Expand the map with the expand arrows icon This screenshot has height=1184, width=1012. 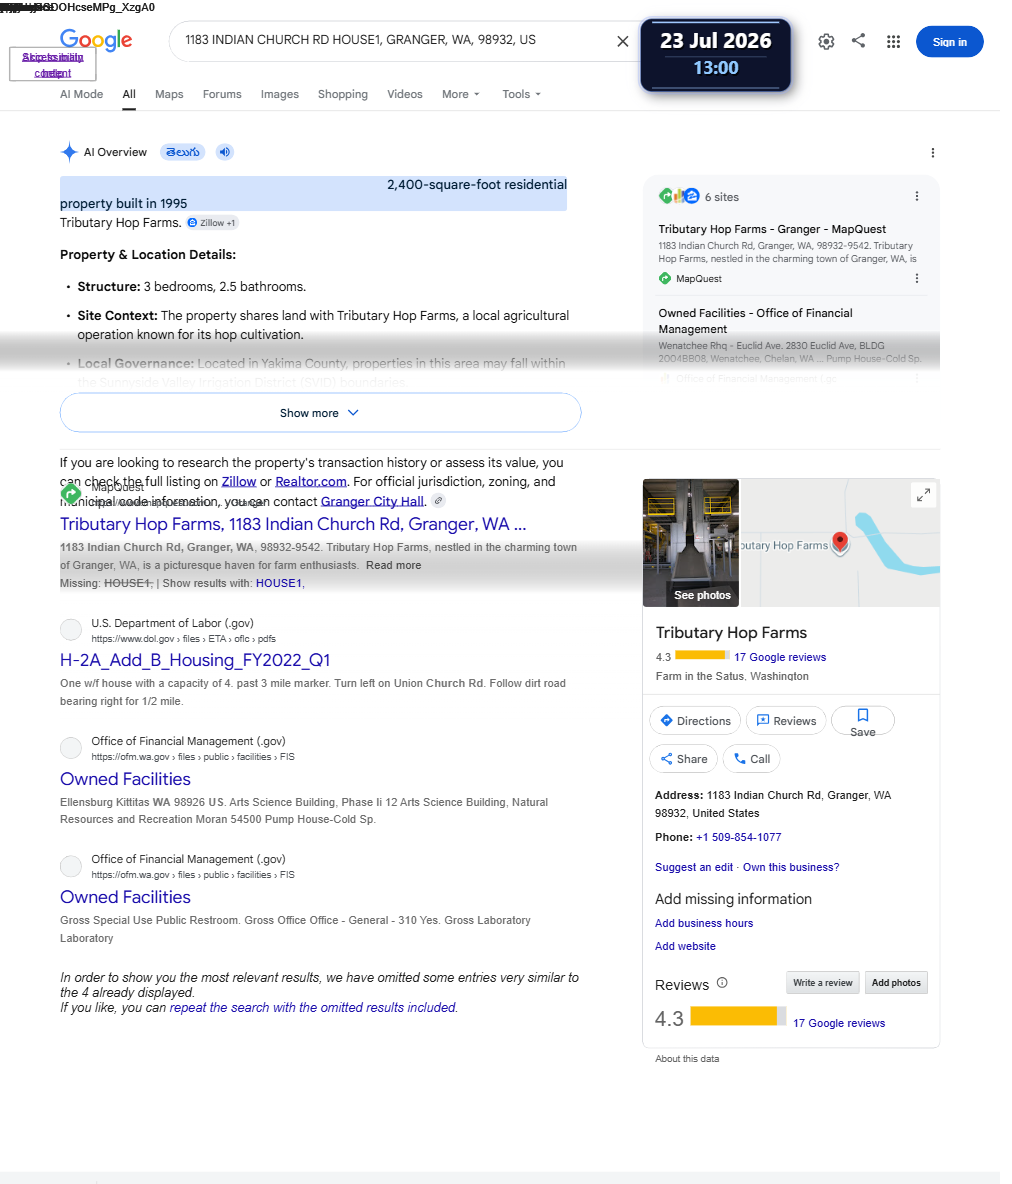click(923, 495)
